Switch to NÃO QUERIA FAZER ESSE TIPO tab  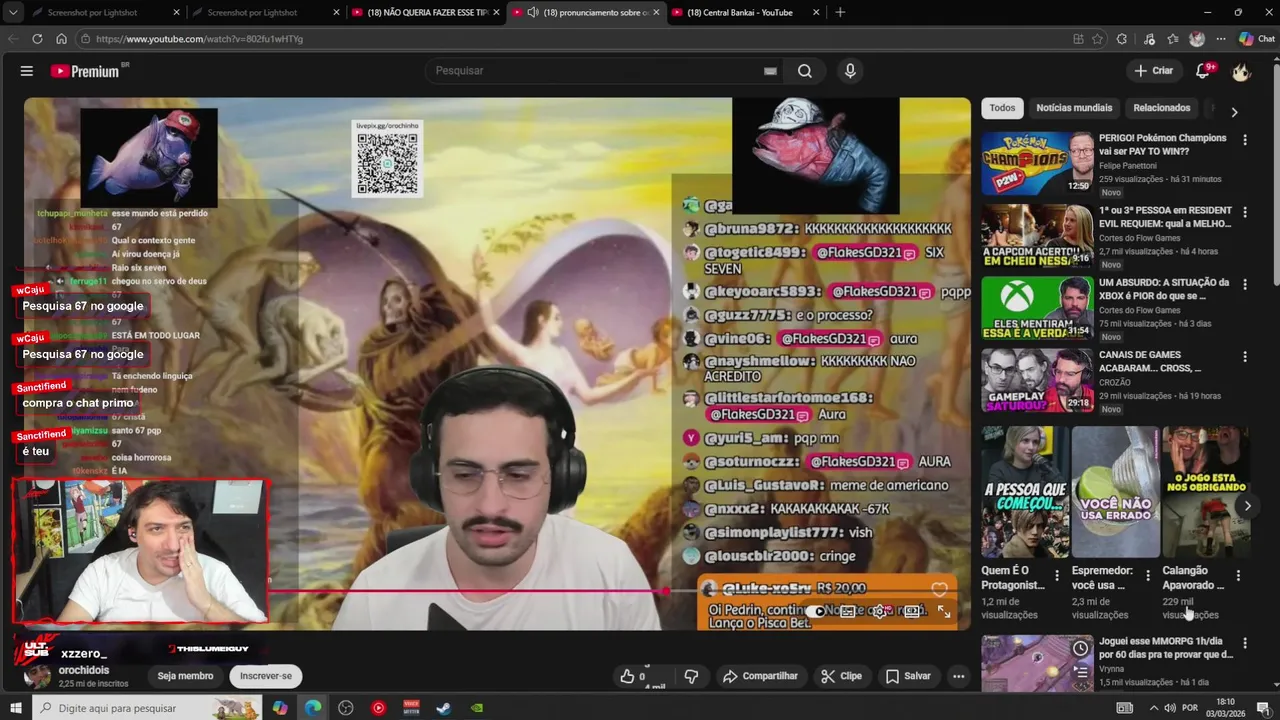click(x=425, y=12)
